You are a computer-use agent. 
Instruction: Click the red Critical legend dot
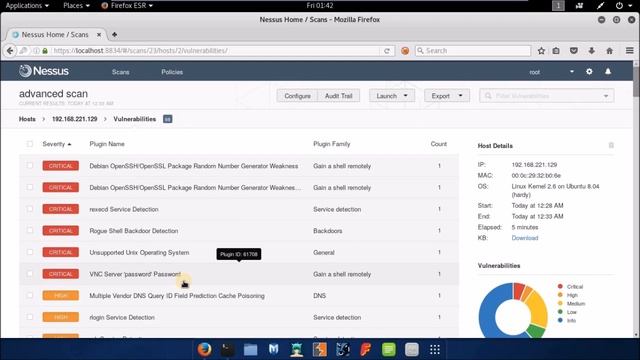click(560, 287)
